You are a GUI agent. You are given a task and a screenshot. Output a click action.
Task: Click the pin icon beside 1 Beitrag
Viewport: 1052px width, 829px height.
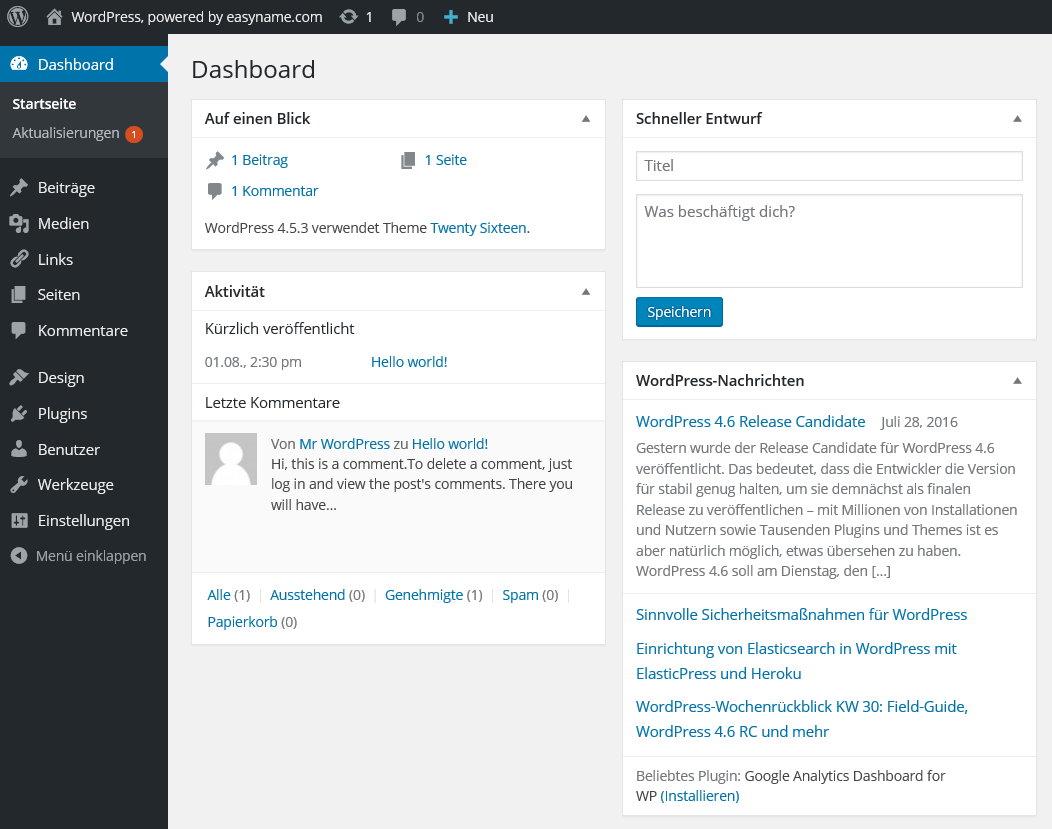[215, 160]
